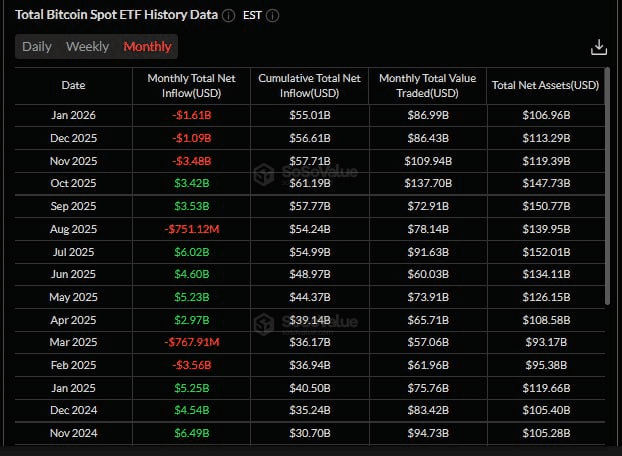Click the SoSoValue watermark logo near Oct 2025

[264, 174]
